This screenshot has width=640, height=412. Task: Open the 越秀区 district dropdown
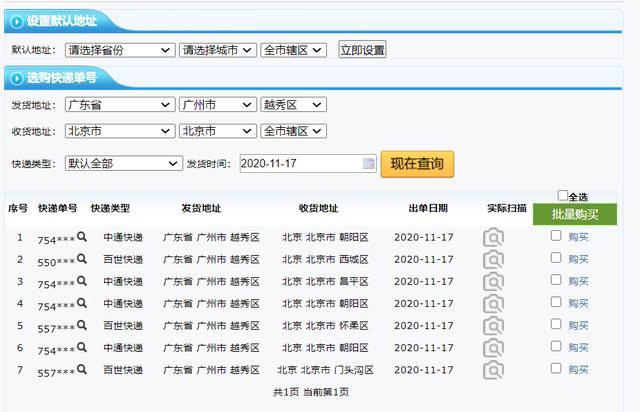[x=293, y=105]
